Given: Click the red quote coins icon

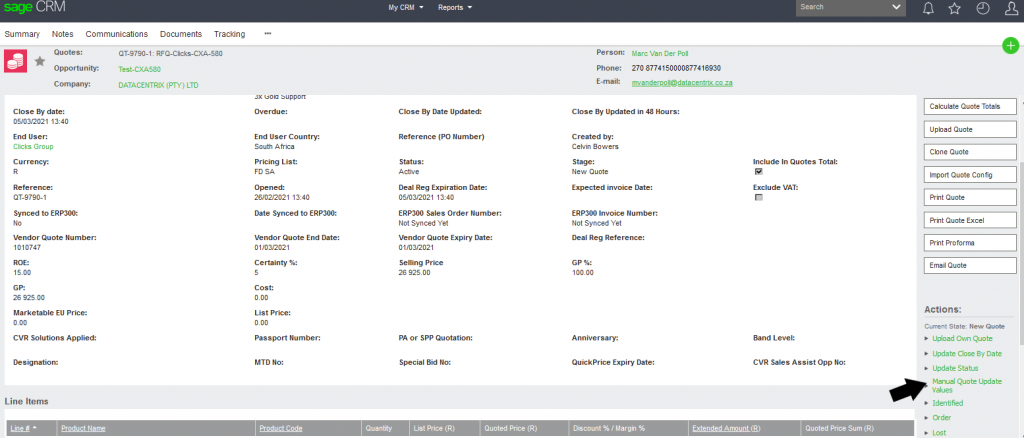Looking at the screenshot, I should [x=16, y=61].
